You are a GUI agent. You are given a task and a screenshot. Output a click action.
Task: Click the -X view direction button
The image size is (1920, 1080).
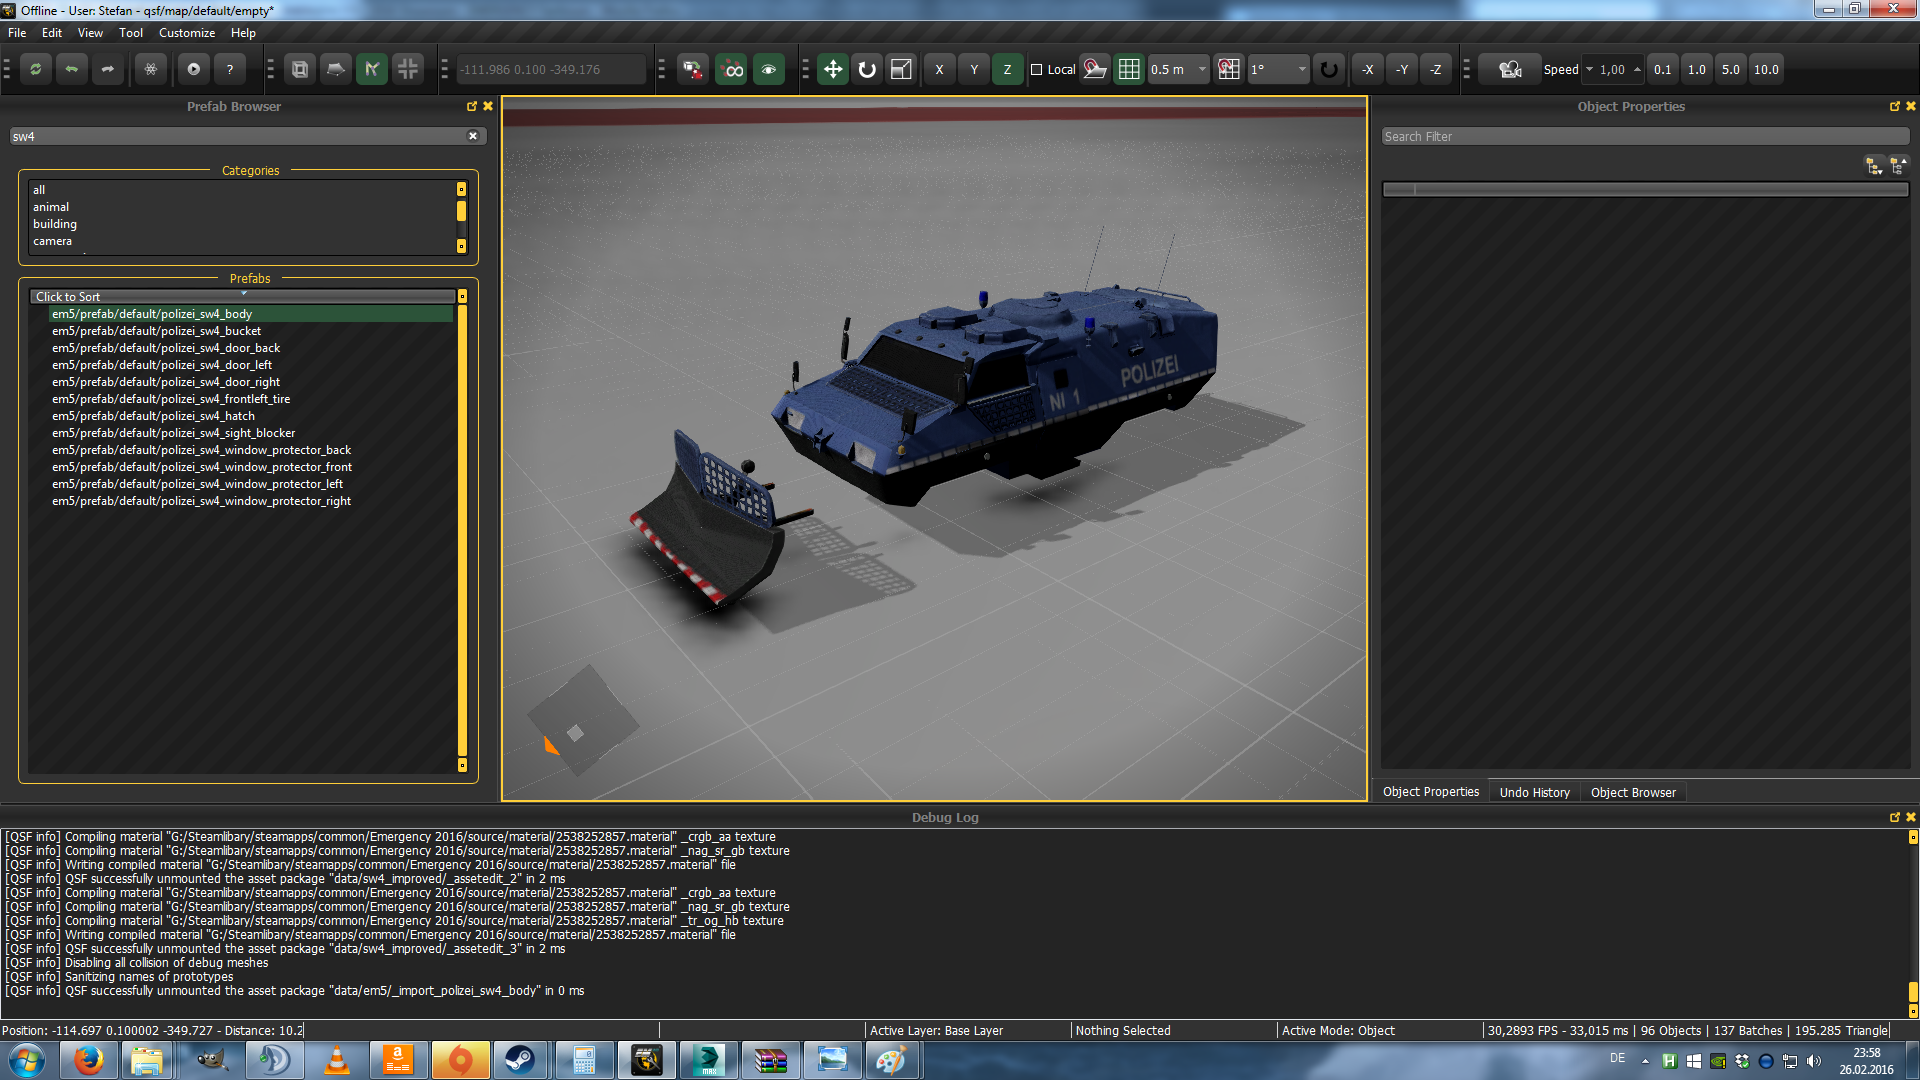1368,69
